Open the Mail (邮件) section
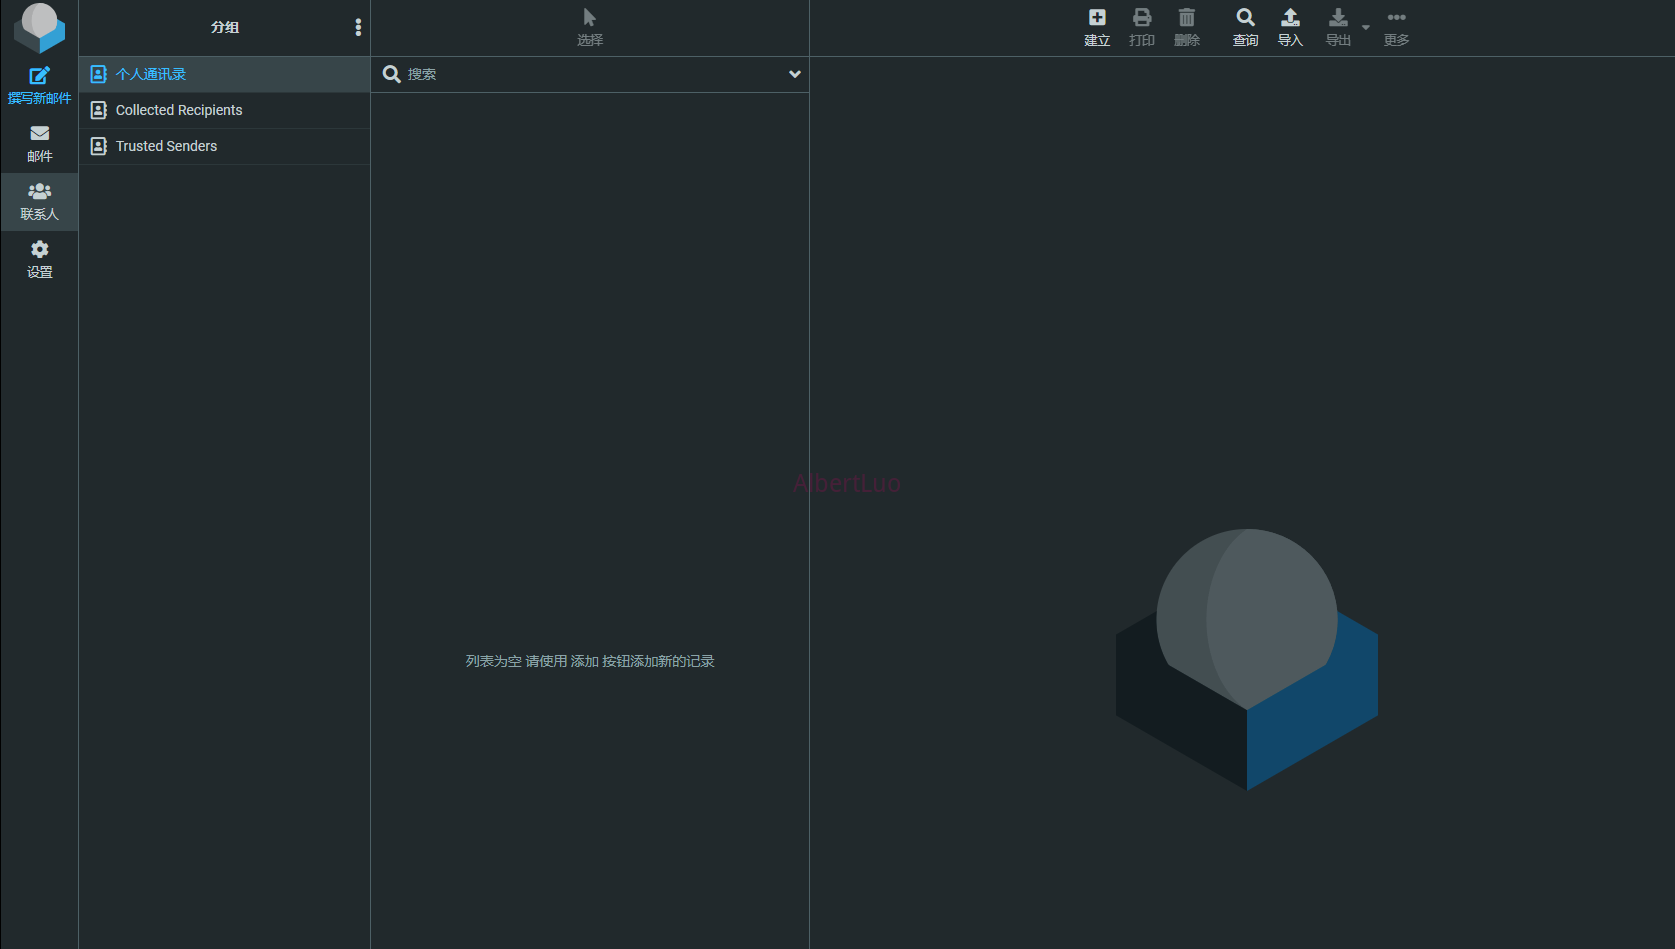Viewport: 1675px width, 949px height. coord(39,144)
